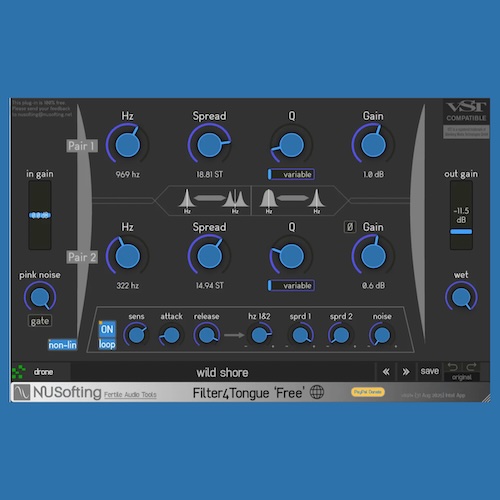Toggle the gate button under pink noise

click(x=40, y=321)
